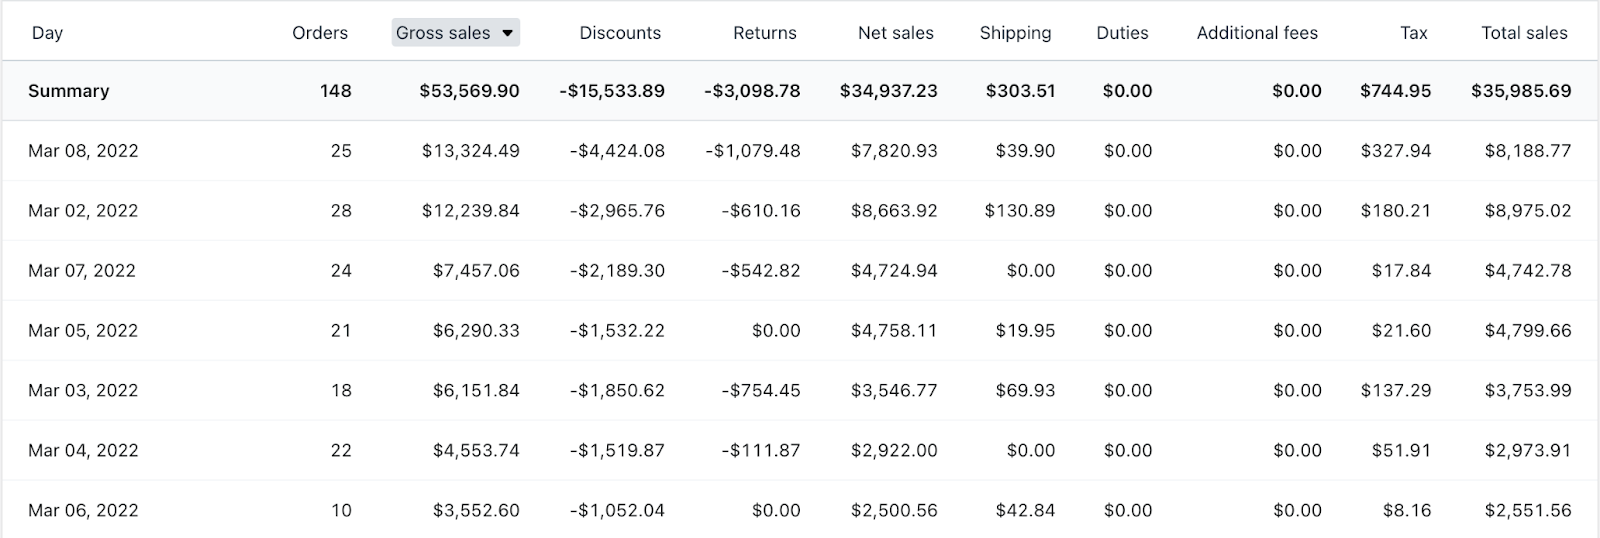Select the Duties column header
This screenshot has width=1600, height=538.
click(x=1122, y=33)
